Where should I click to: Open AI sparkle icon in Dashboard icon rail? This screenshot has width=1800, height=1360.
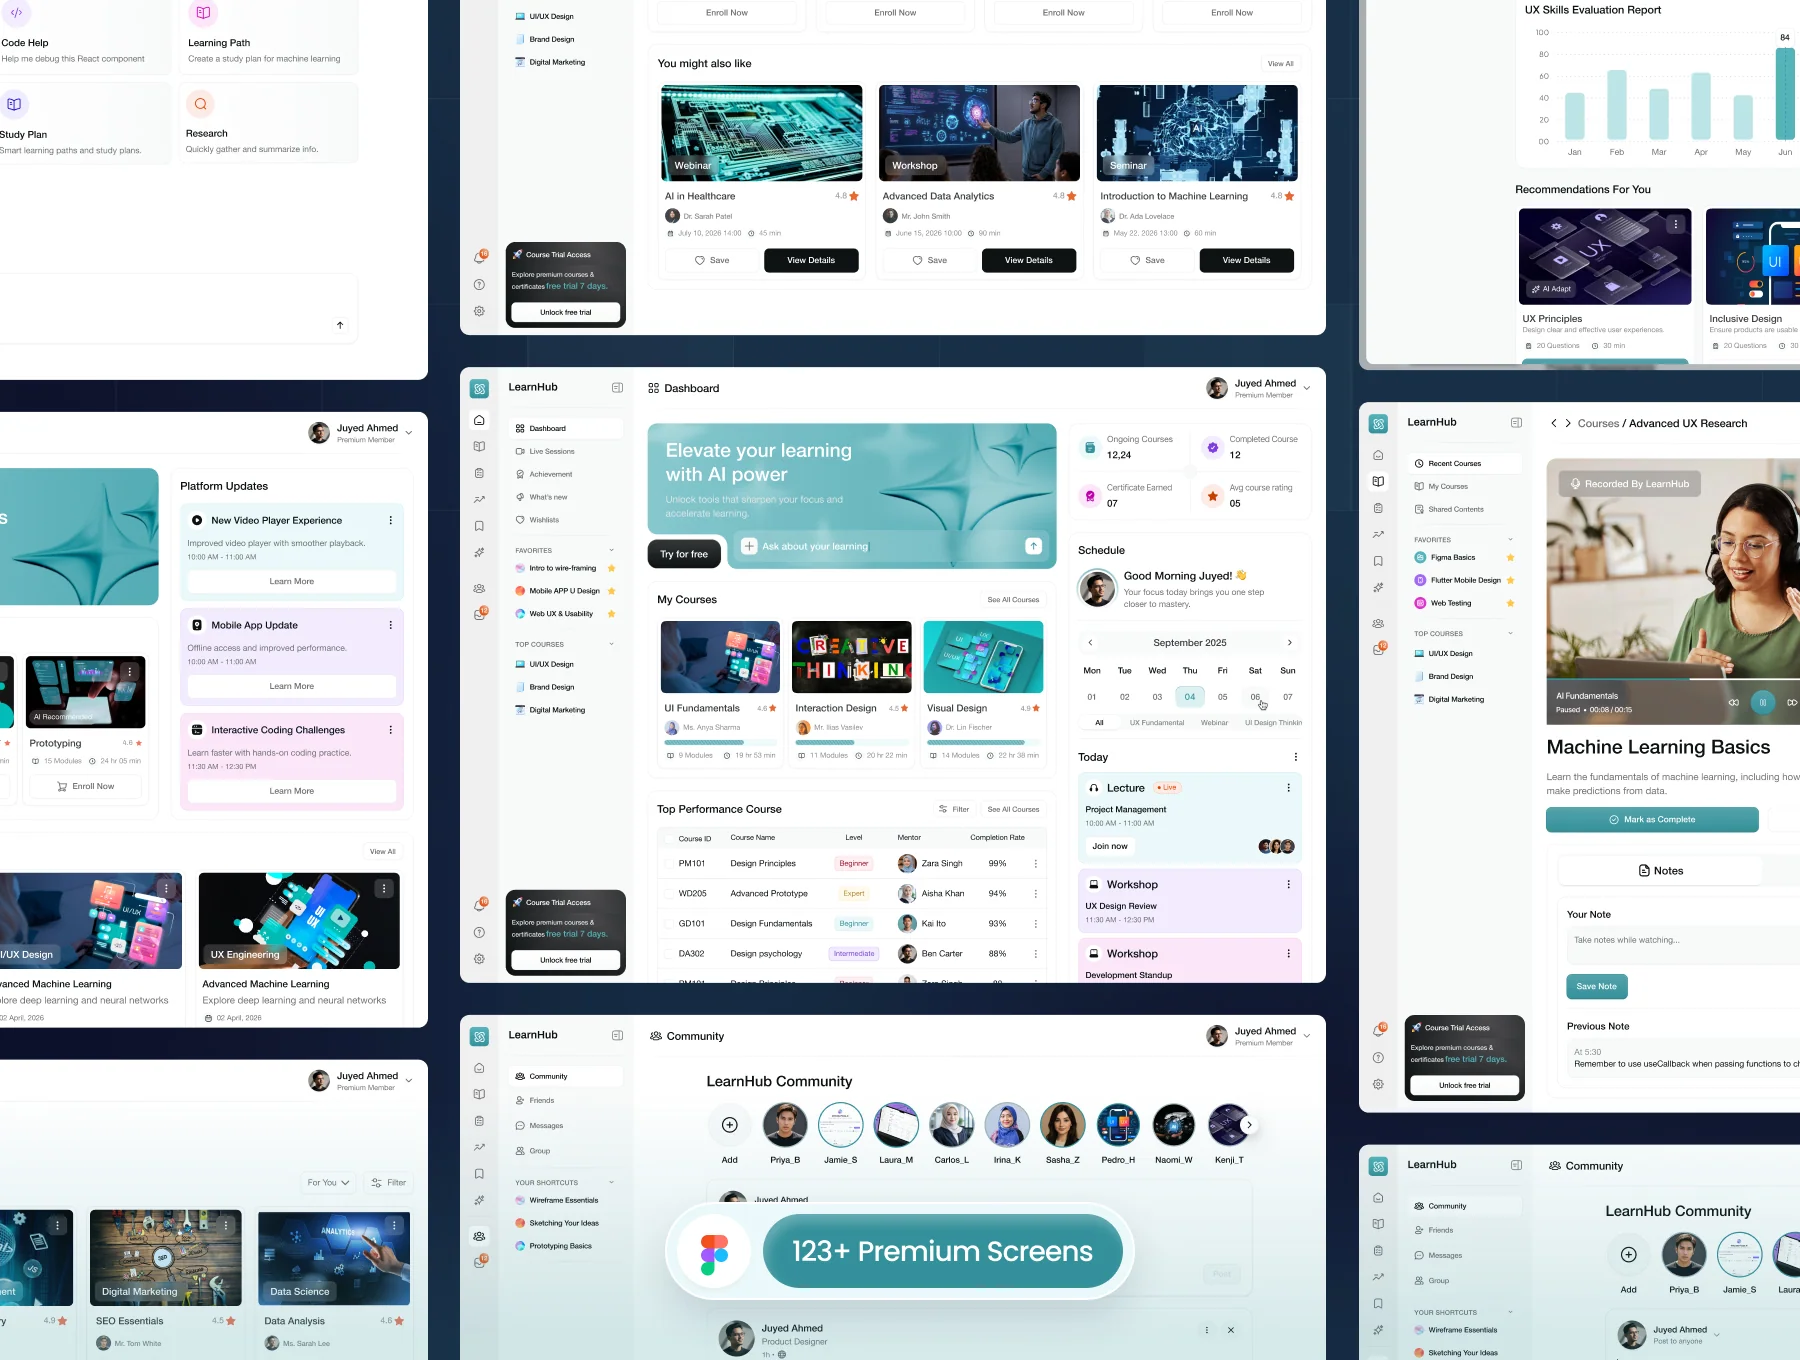479,552
